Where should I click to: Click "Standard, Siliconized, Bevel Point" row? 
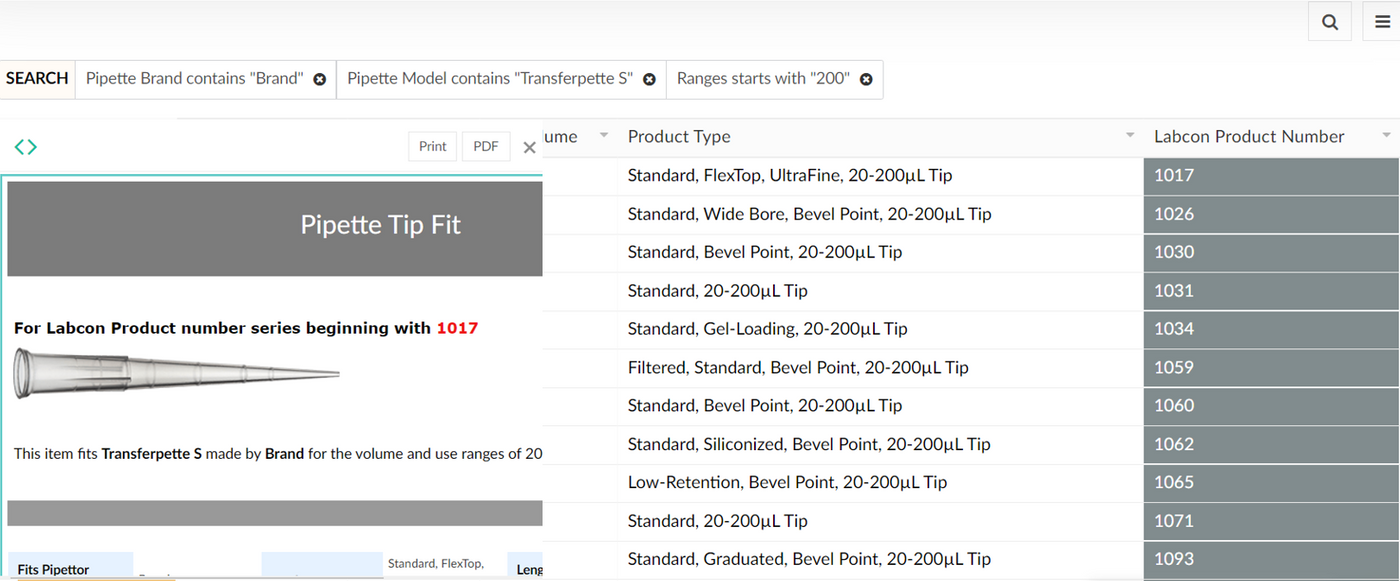point(809,444)
